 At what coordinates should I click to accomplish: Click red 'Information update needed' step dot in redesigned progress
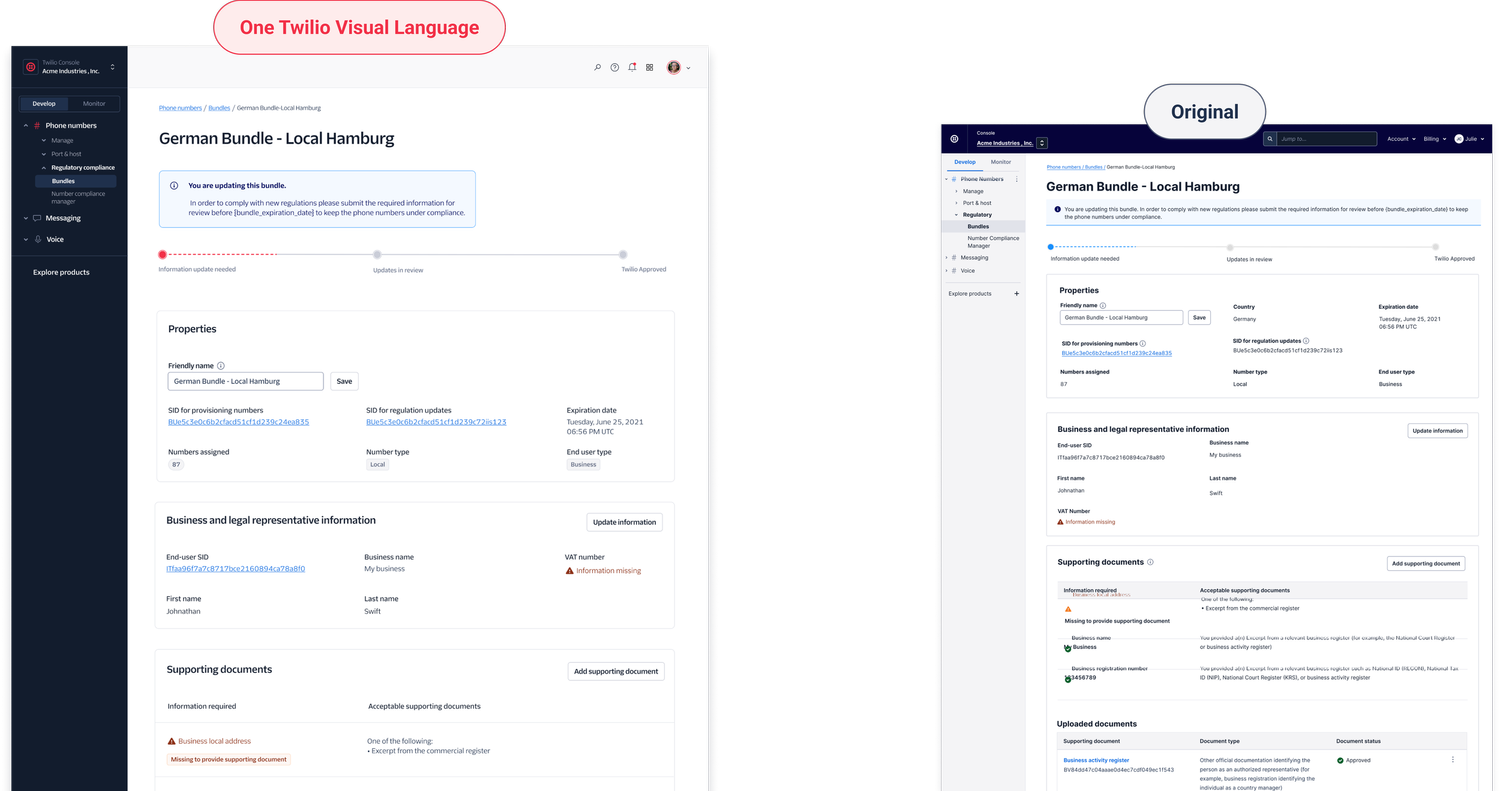[163, 255]
